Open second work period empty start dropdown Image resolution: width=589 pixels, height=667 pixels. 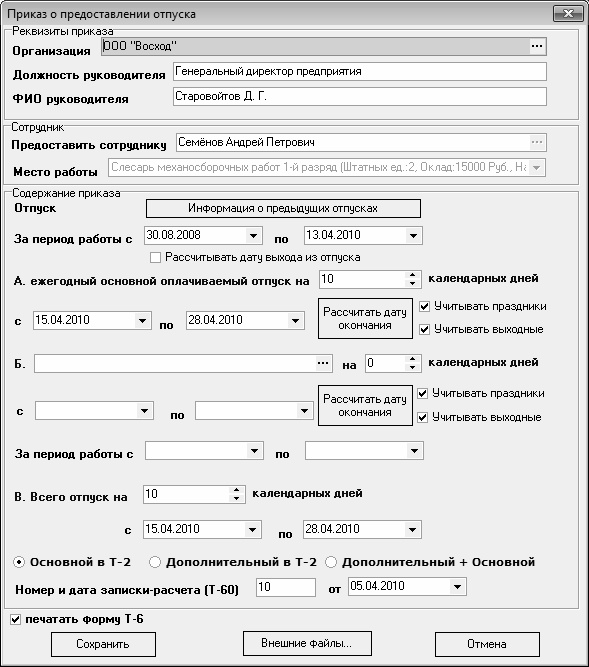pyautogui.click(x=254, y=451)
